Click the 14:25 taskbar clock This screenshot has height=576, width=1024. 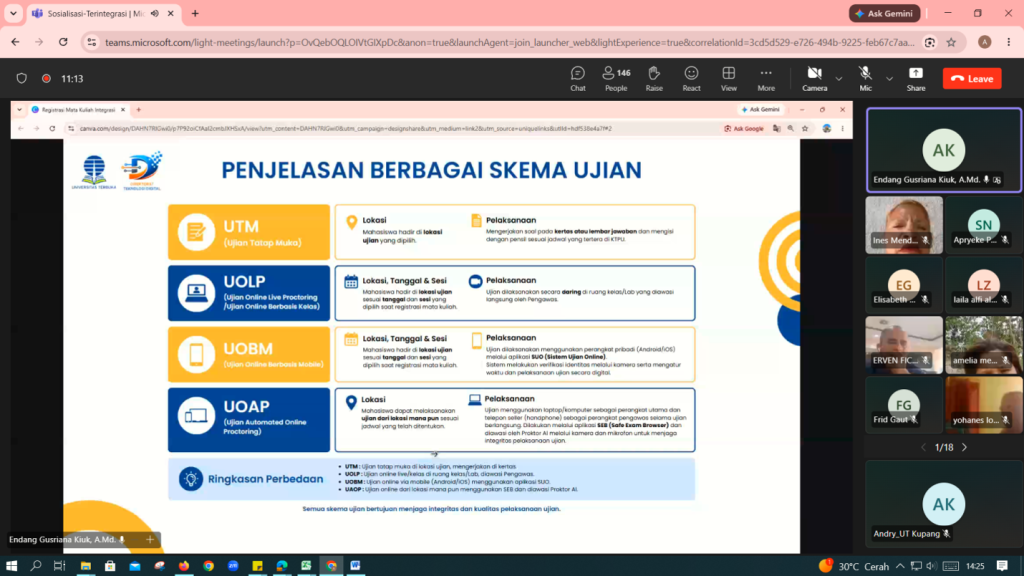(x=975, y=566)
